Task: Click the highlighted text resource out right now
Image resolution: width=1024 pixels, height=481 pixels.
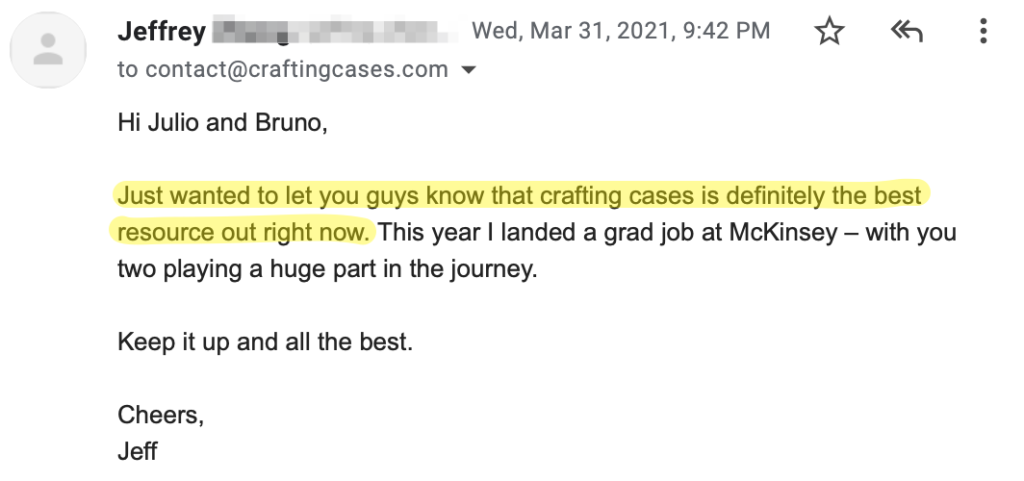Action: point(244,232)
